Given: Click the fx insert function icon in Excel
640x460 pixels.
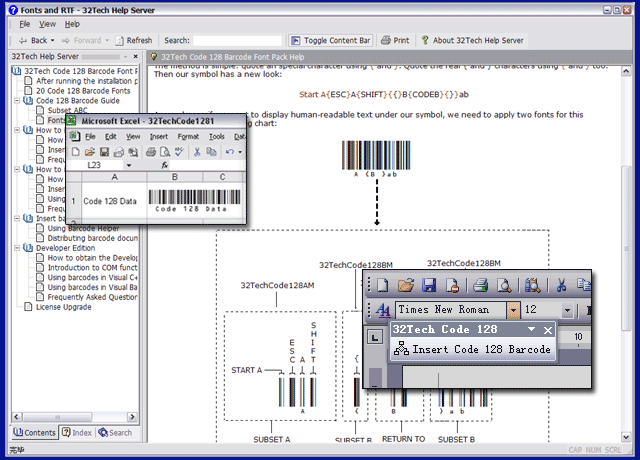Looking at the screenshot, I should (164, 165).
